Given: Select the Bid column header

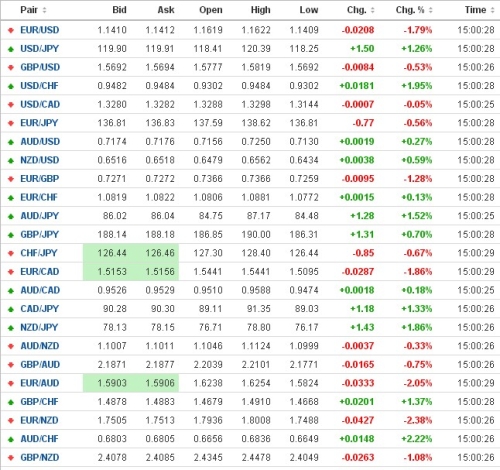Looking at the screenshot, I should (x=119, y=10).
